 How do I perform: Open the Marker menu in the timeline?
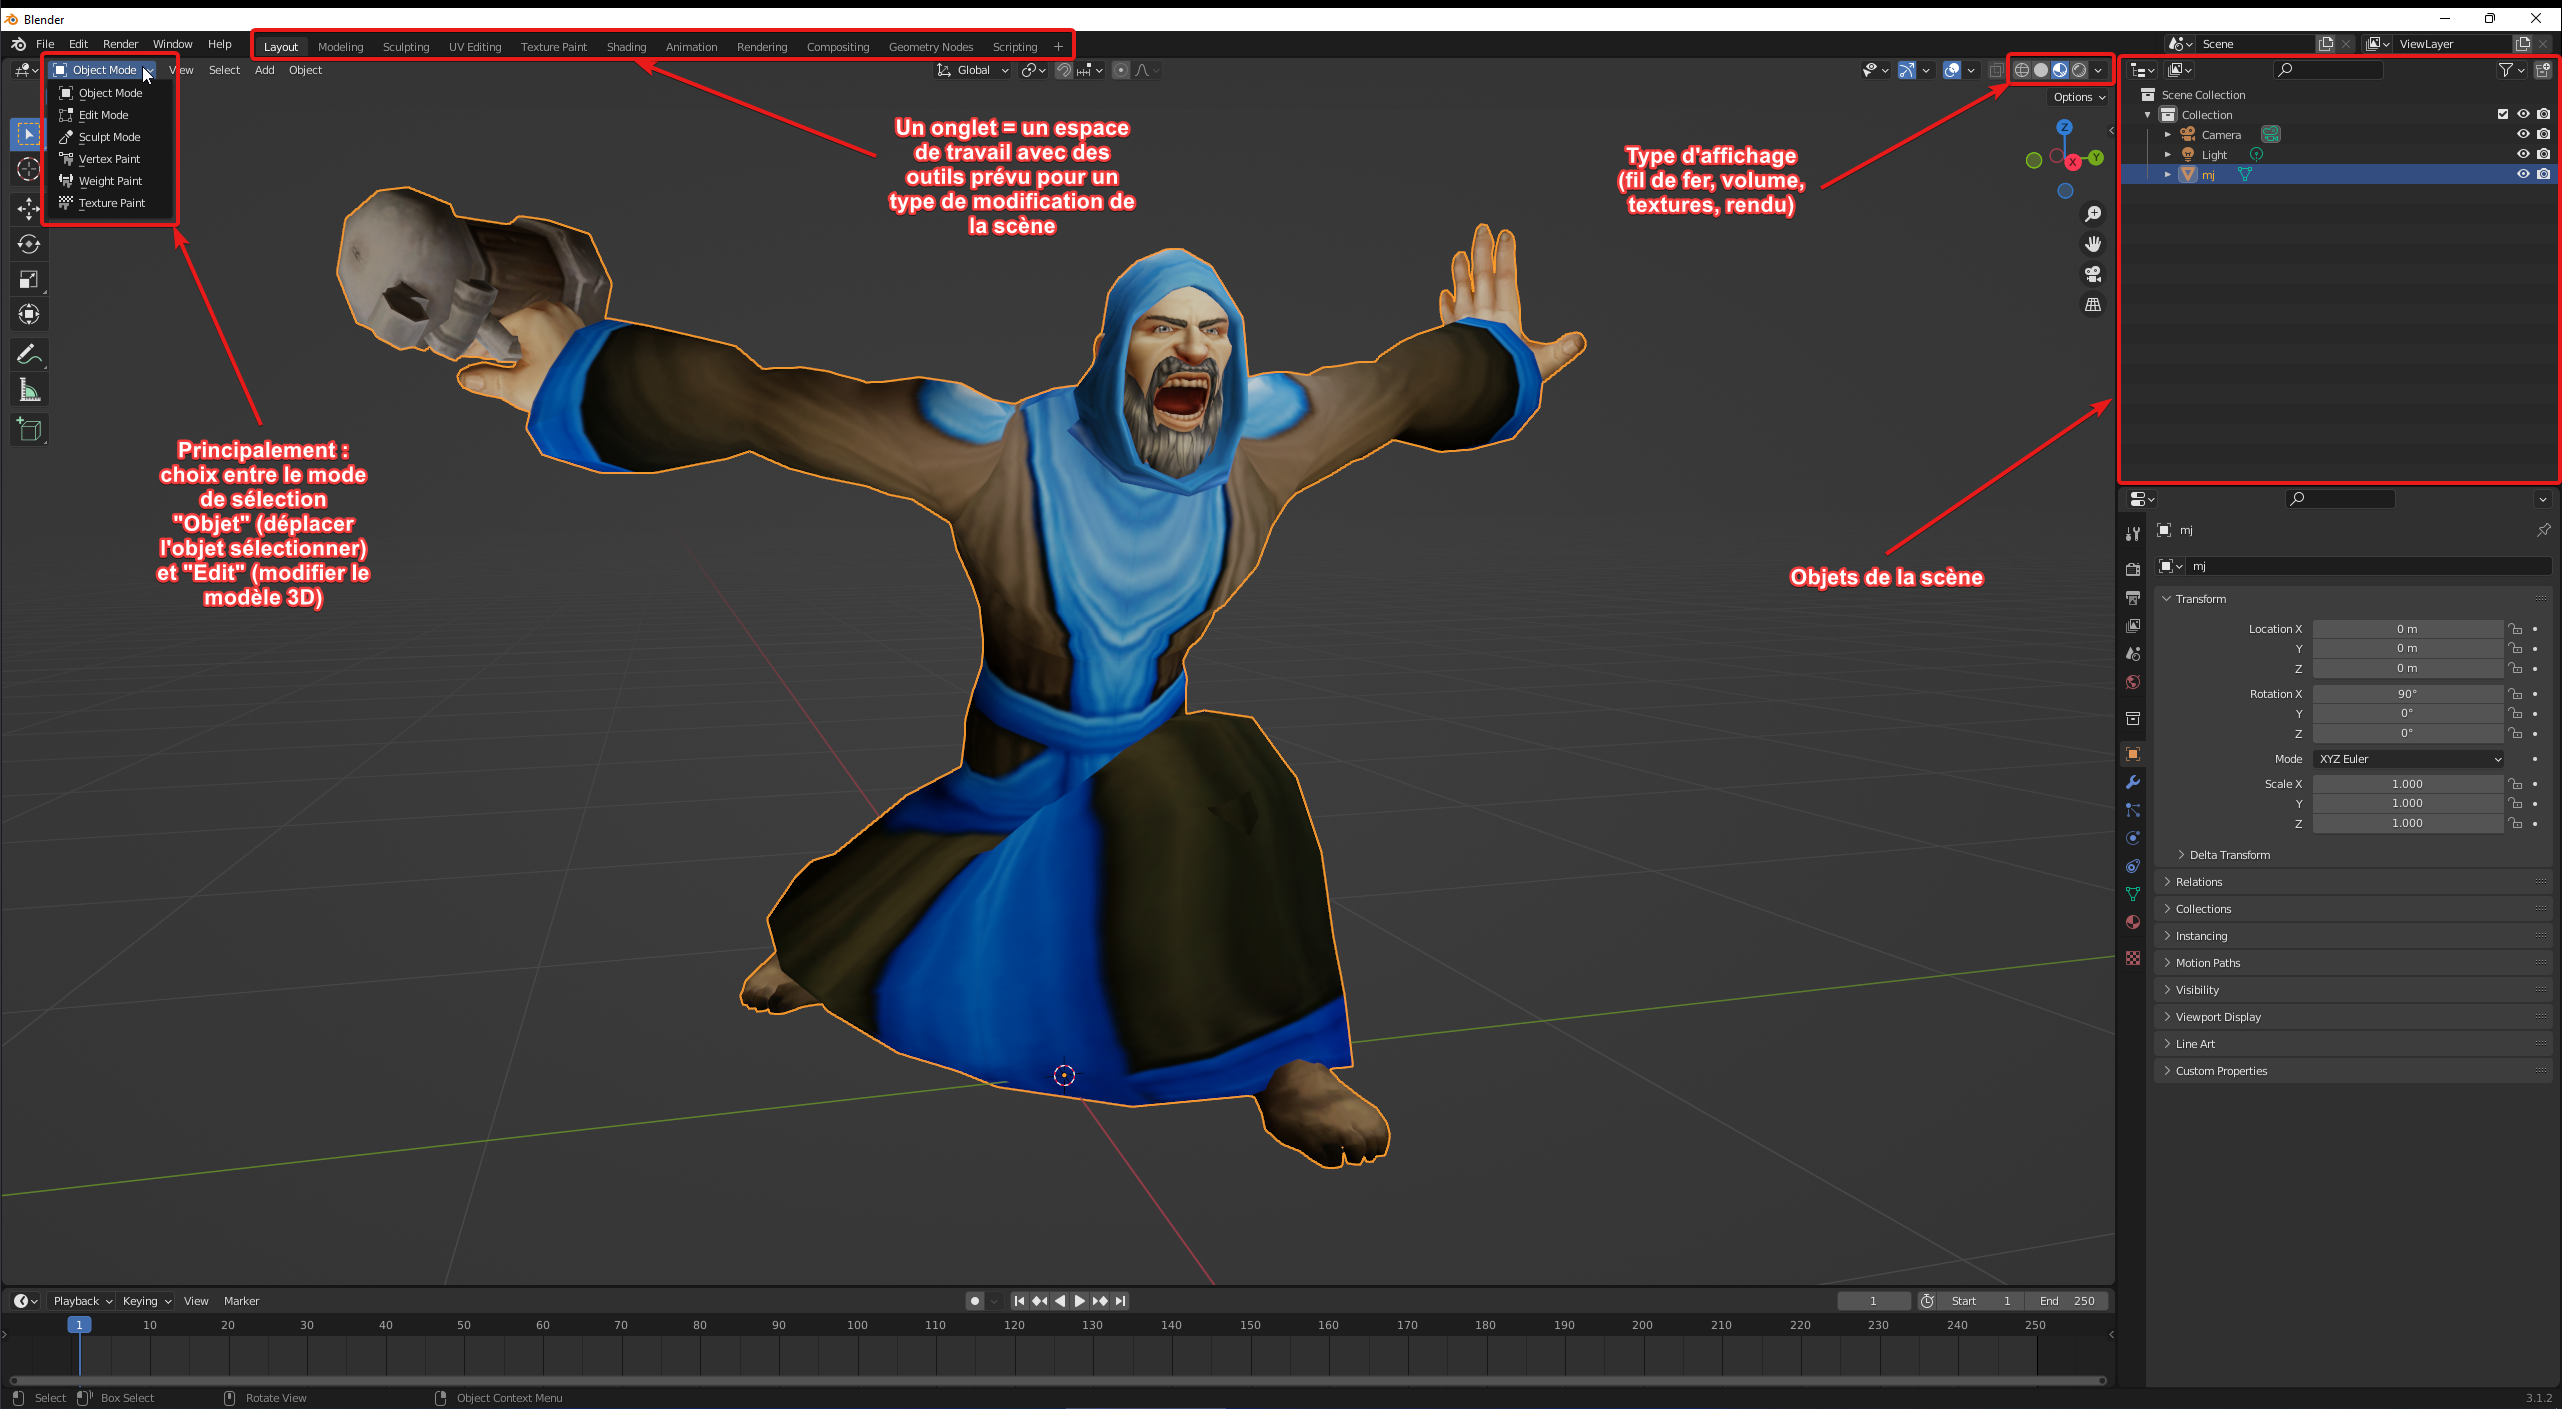click(241, 1301)
